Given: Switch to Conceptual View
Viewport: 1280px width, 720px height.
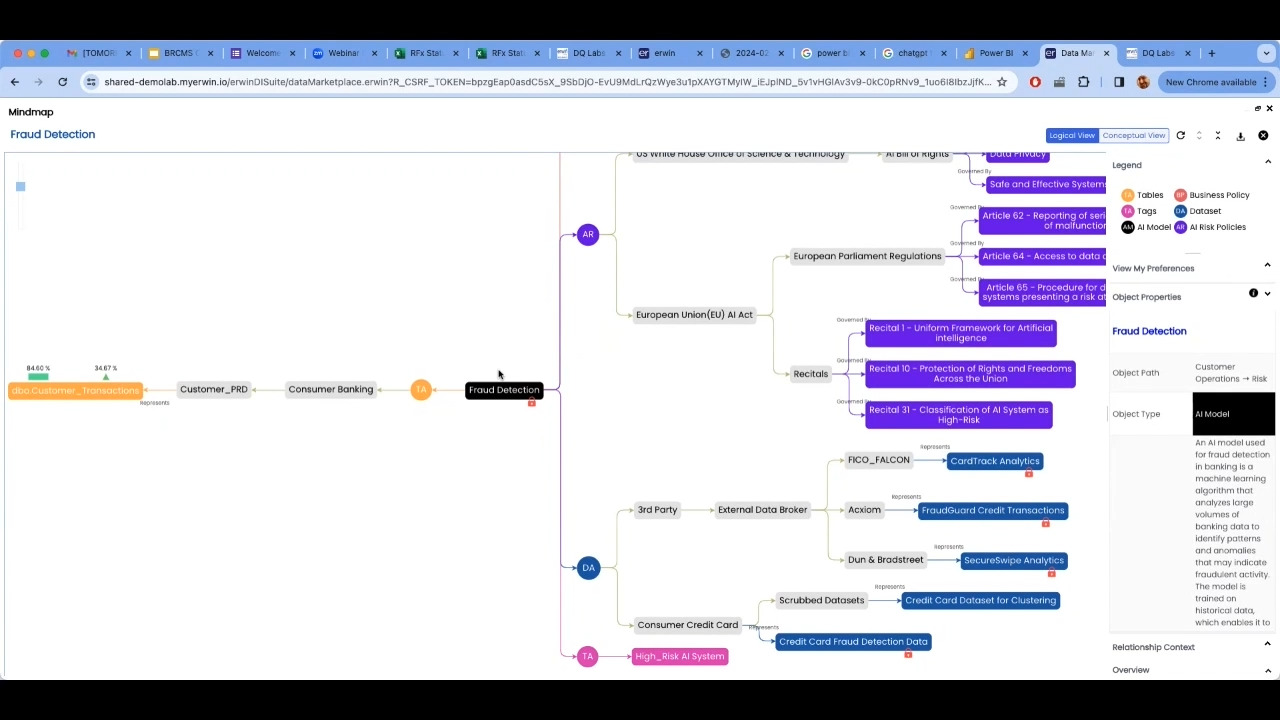Looking at the screenshot, I should (1133, 135).
